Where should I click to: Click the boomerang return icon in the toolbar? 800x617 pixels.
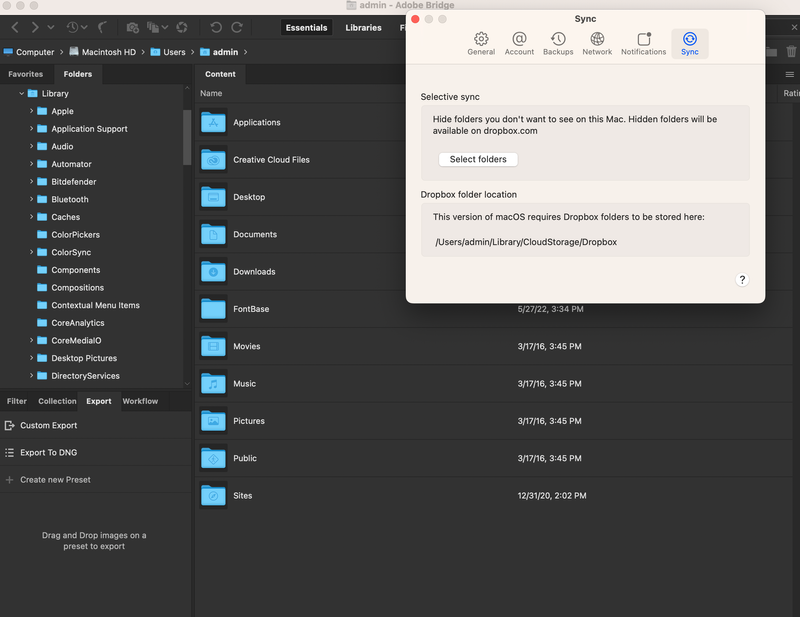[x=101, y=28]
